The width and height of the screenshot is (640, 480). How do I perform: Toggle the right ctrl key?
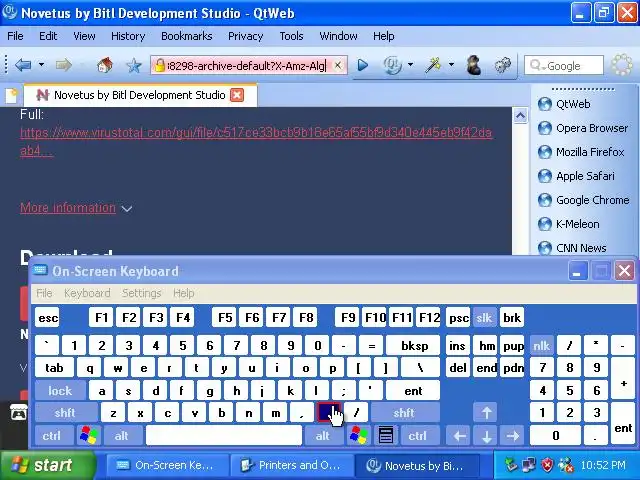418,436
